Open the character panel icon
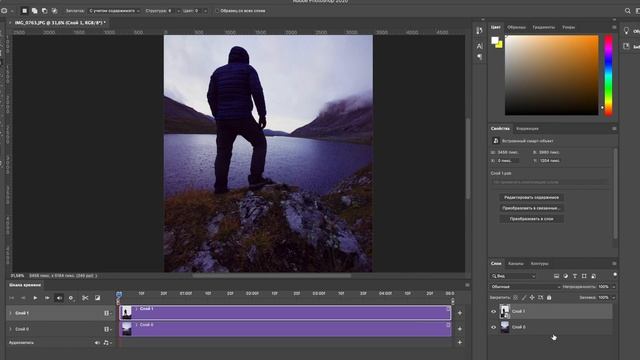Viewport: 640px width, 360px height. [480, 46]
